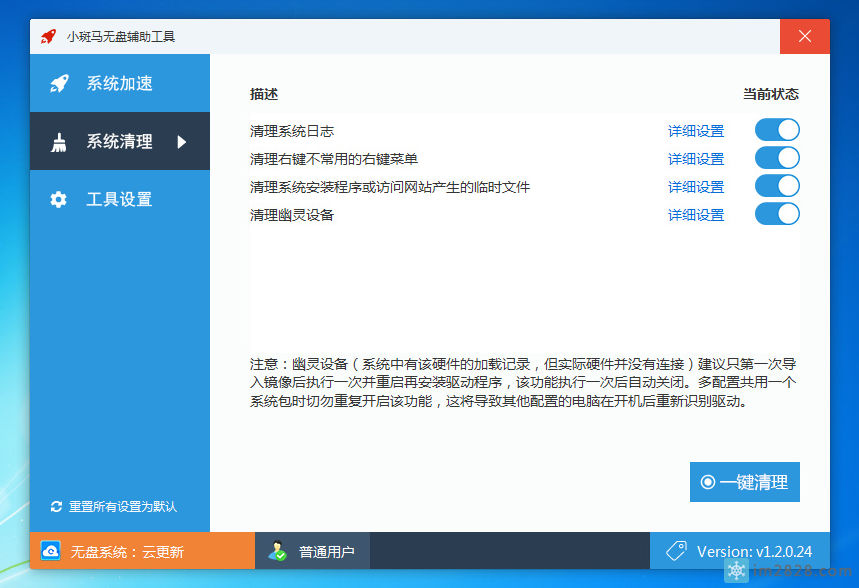Viewport: 859px width, 588px height.
Task: Open 详细设置 for 清理系统日志
Action: coord(695,129)
